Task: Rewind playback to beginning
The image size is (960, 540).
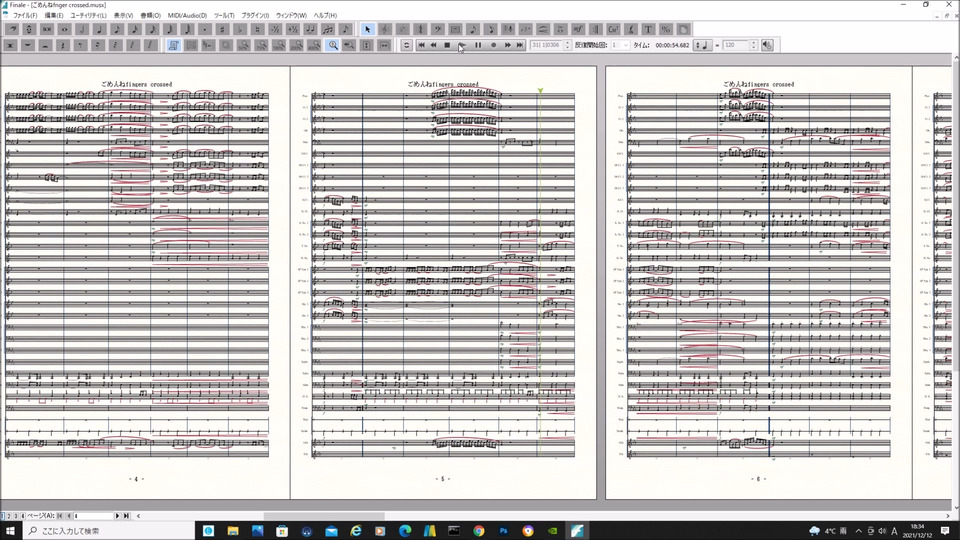Action: (x=421, y=45)
